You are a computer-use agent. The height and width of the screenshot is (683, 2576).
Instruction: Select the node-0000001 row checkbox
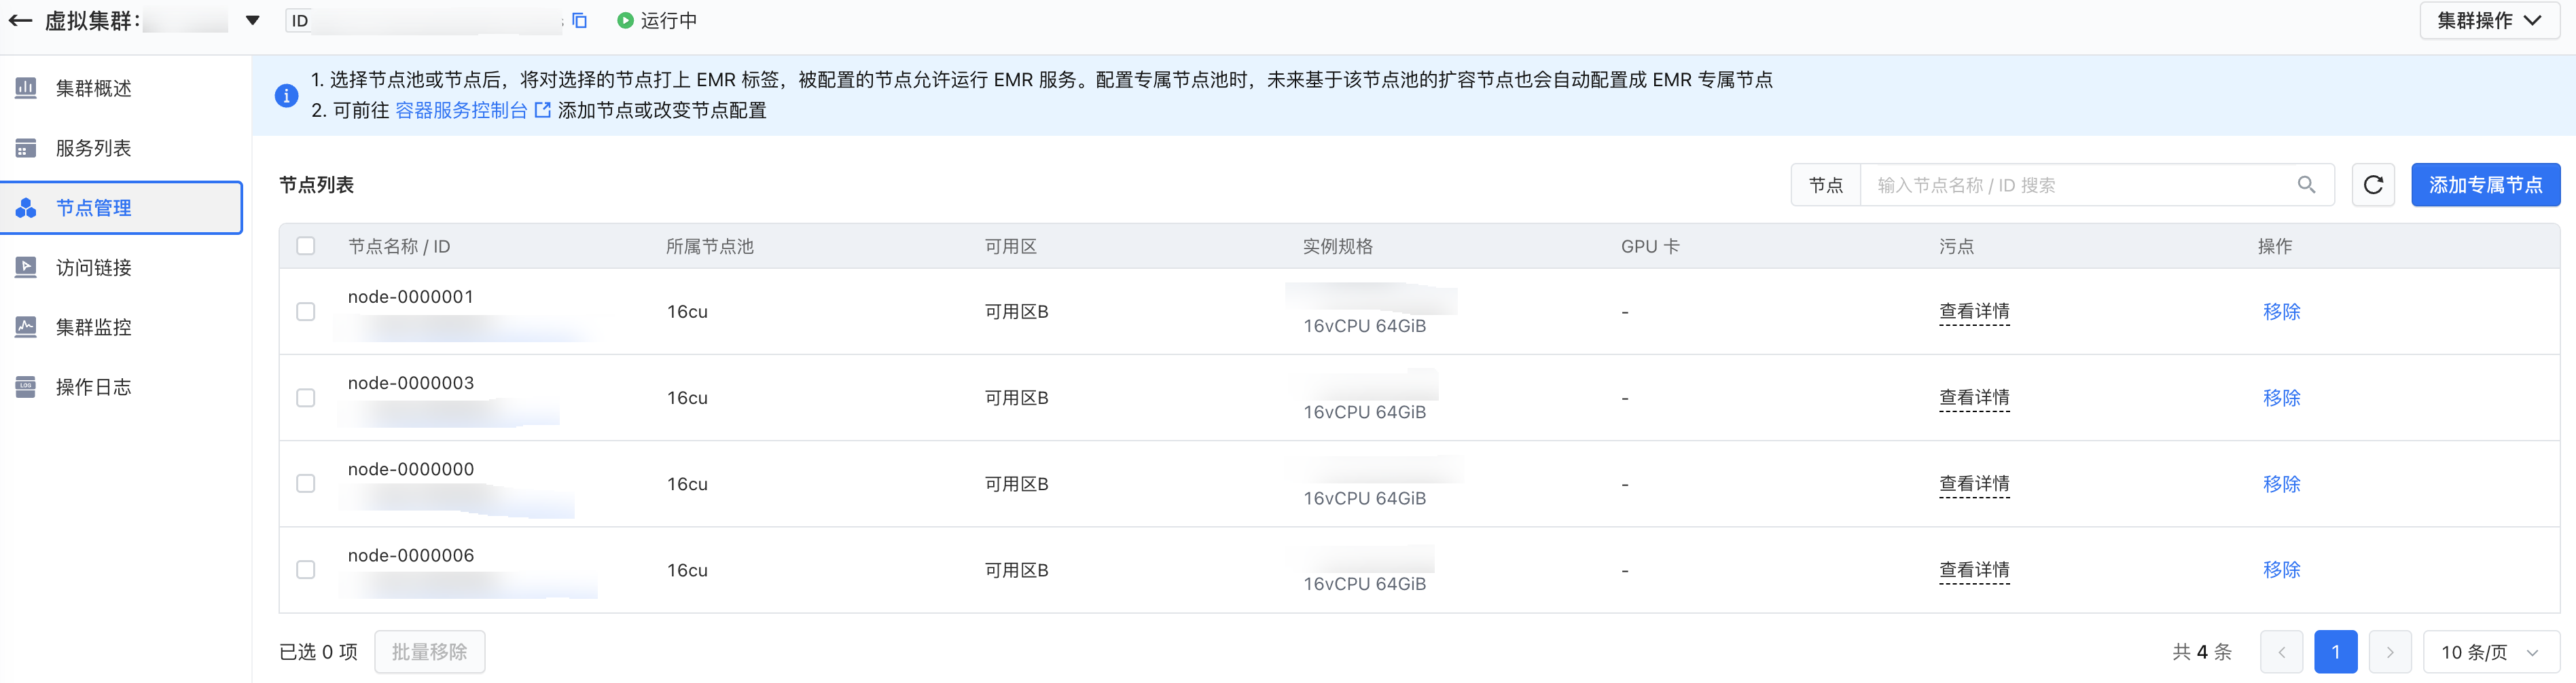(x=306, y=312)
